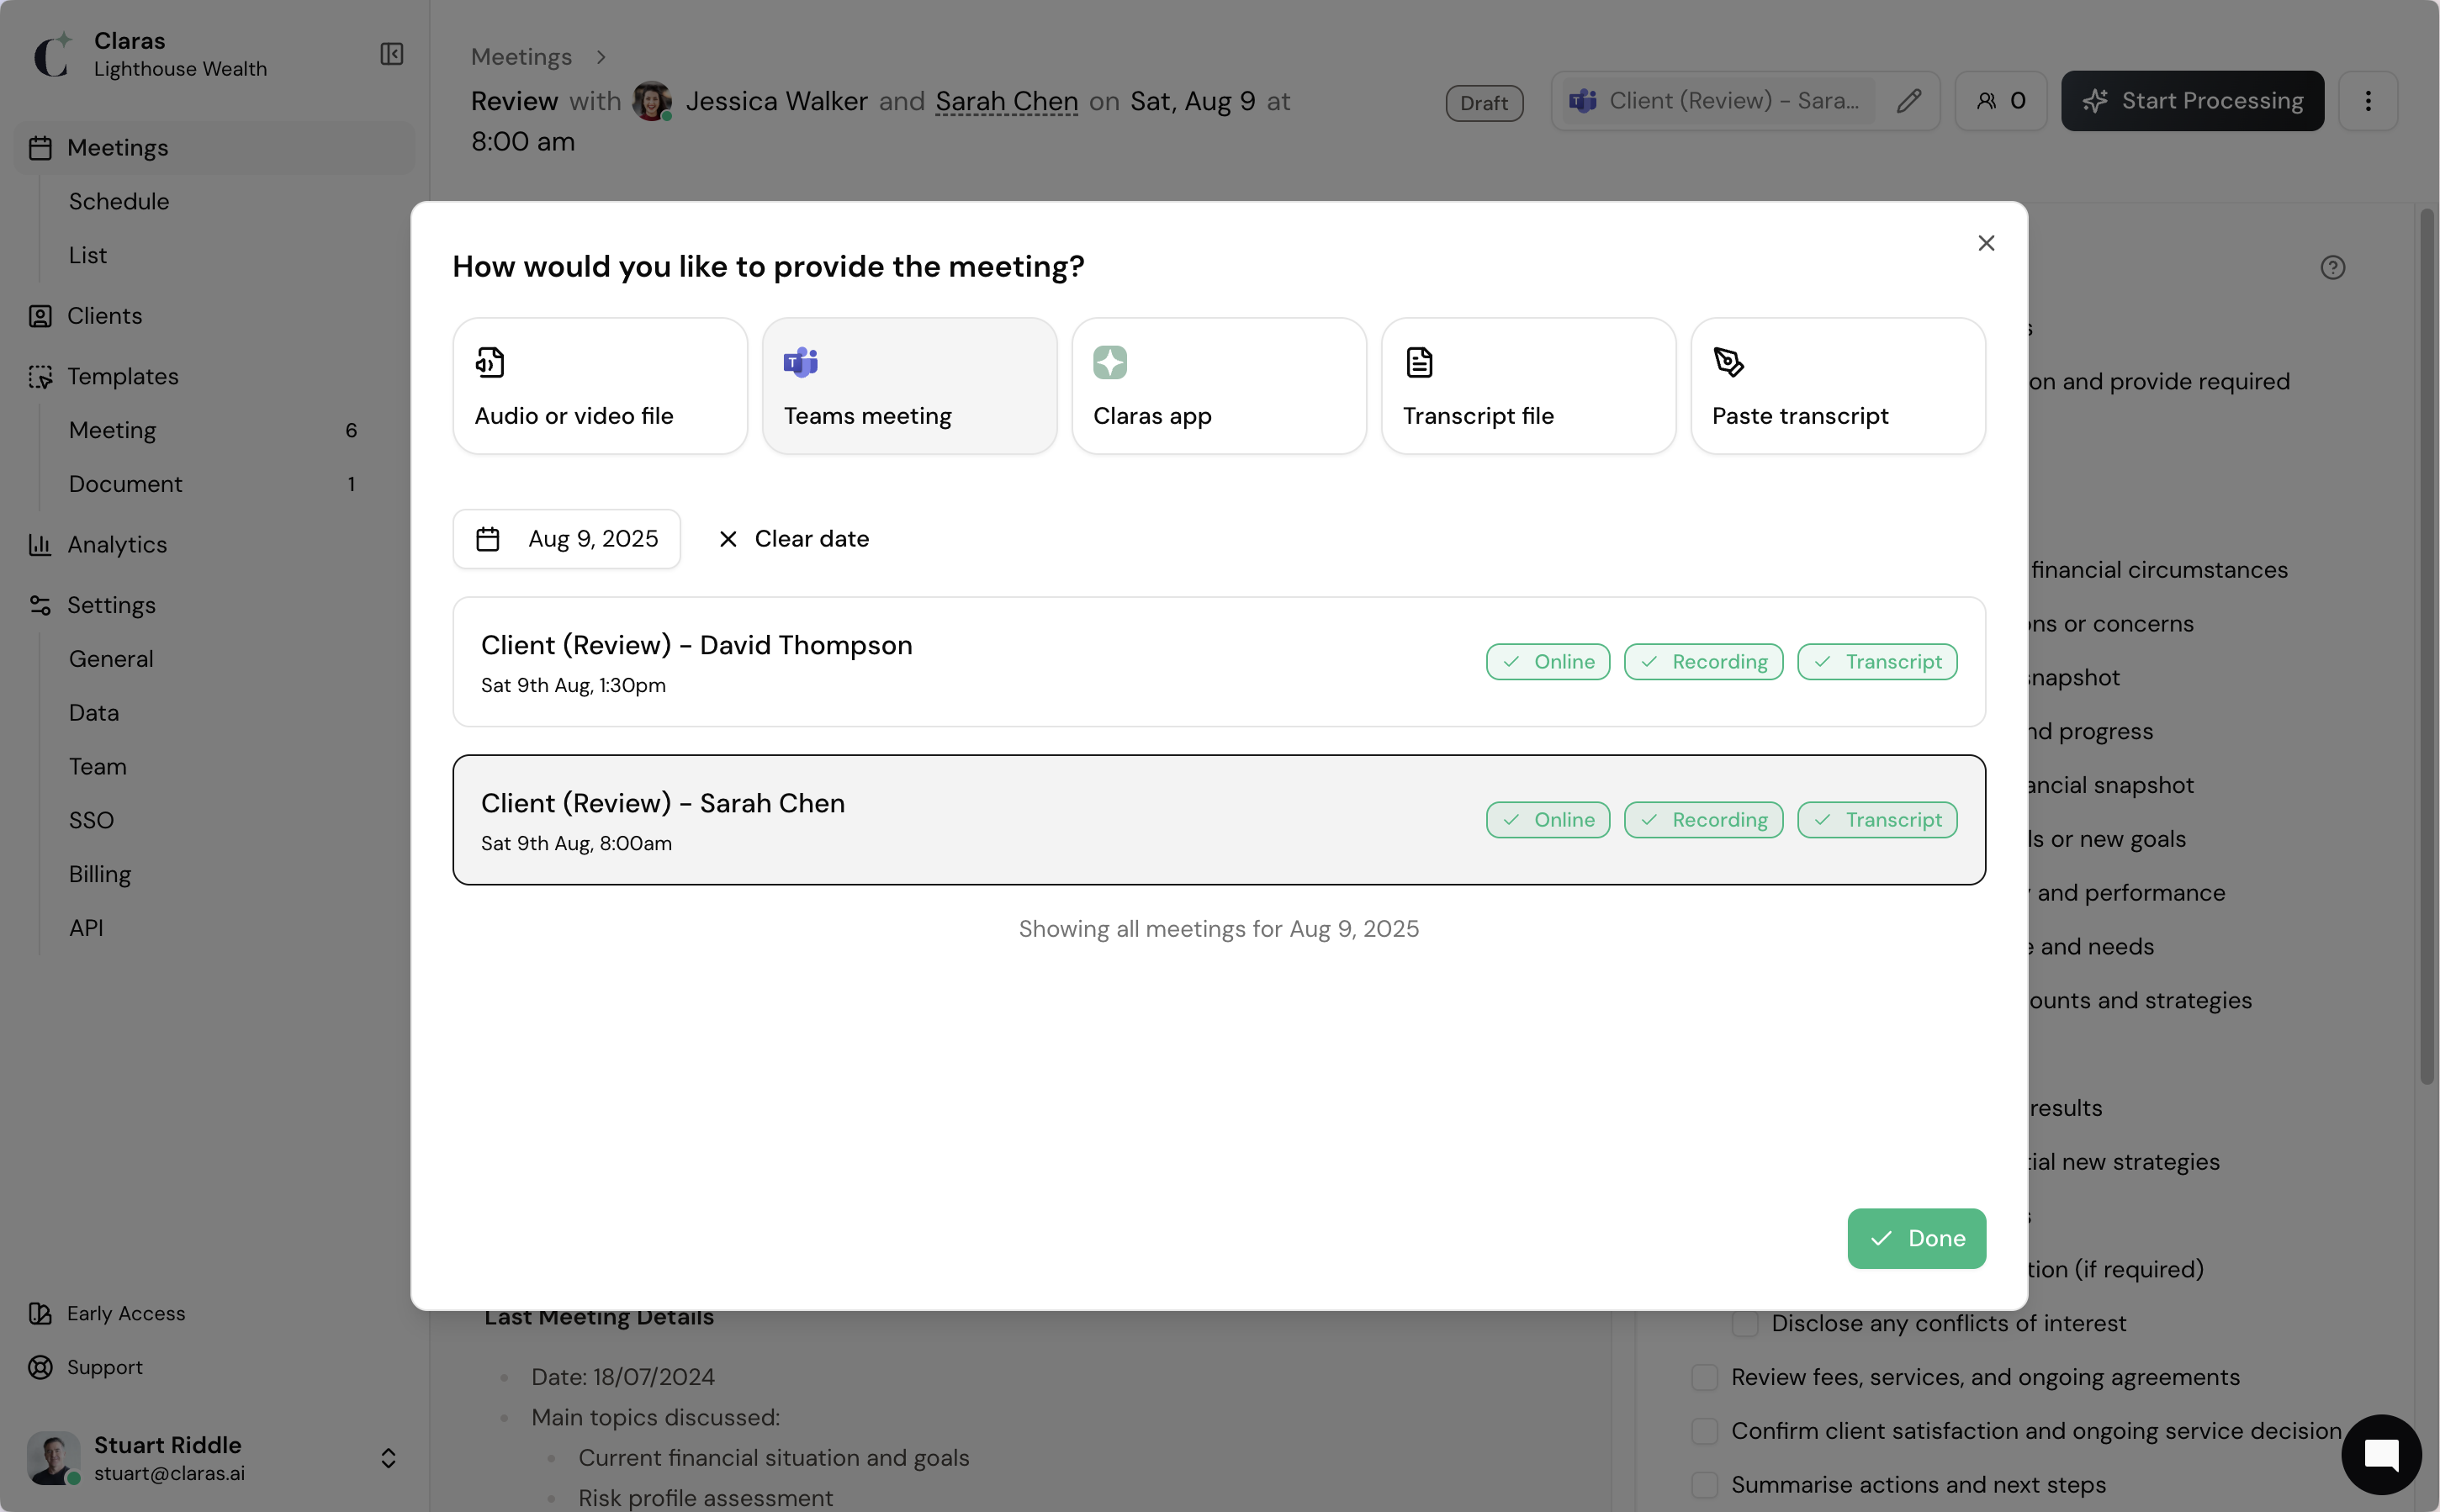Open Team settings
2440x1512 pixels.
[x=98, y=767]
